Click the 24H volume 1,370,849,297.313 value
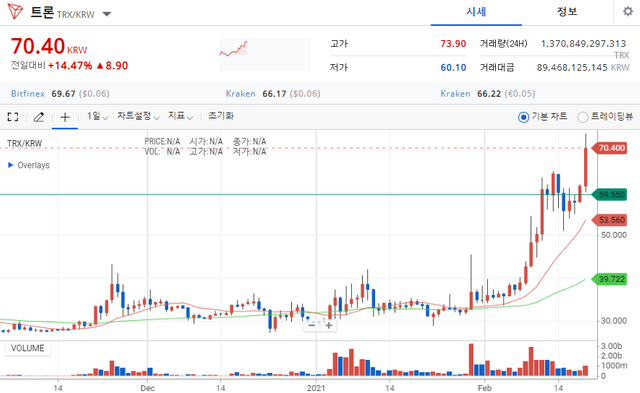640x393 pixels. 583,44
